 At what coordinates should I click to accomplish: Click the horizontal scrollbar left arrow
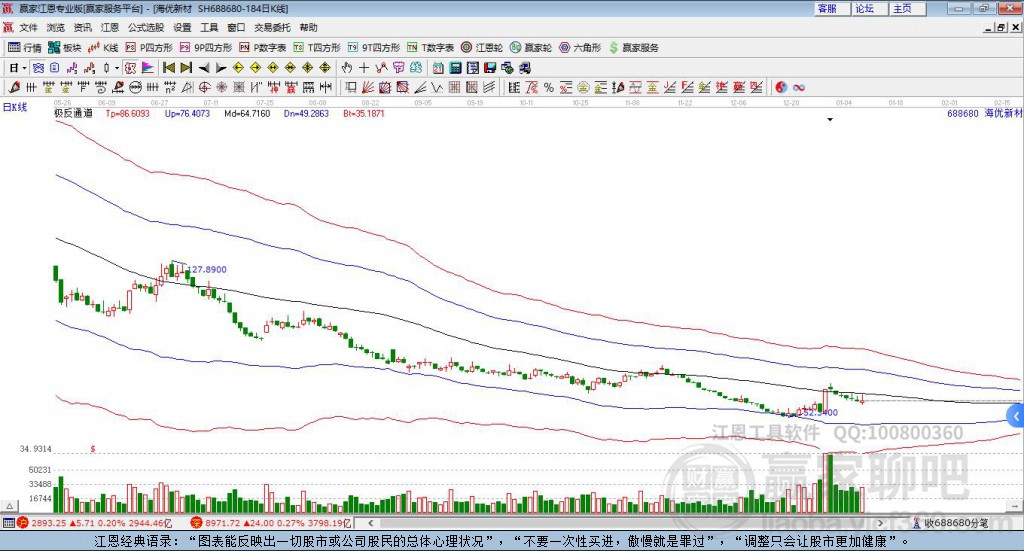tap(370, 523)
